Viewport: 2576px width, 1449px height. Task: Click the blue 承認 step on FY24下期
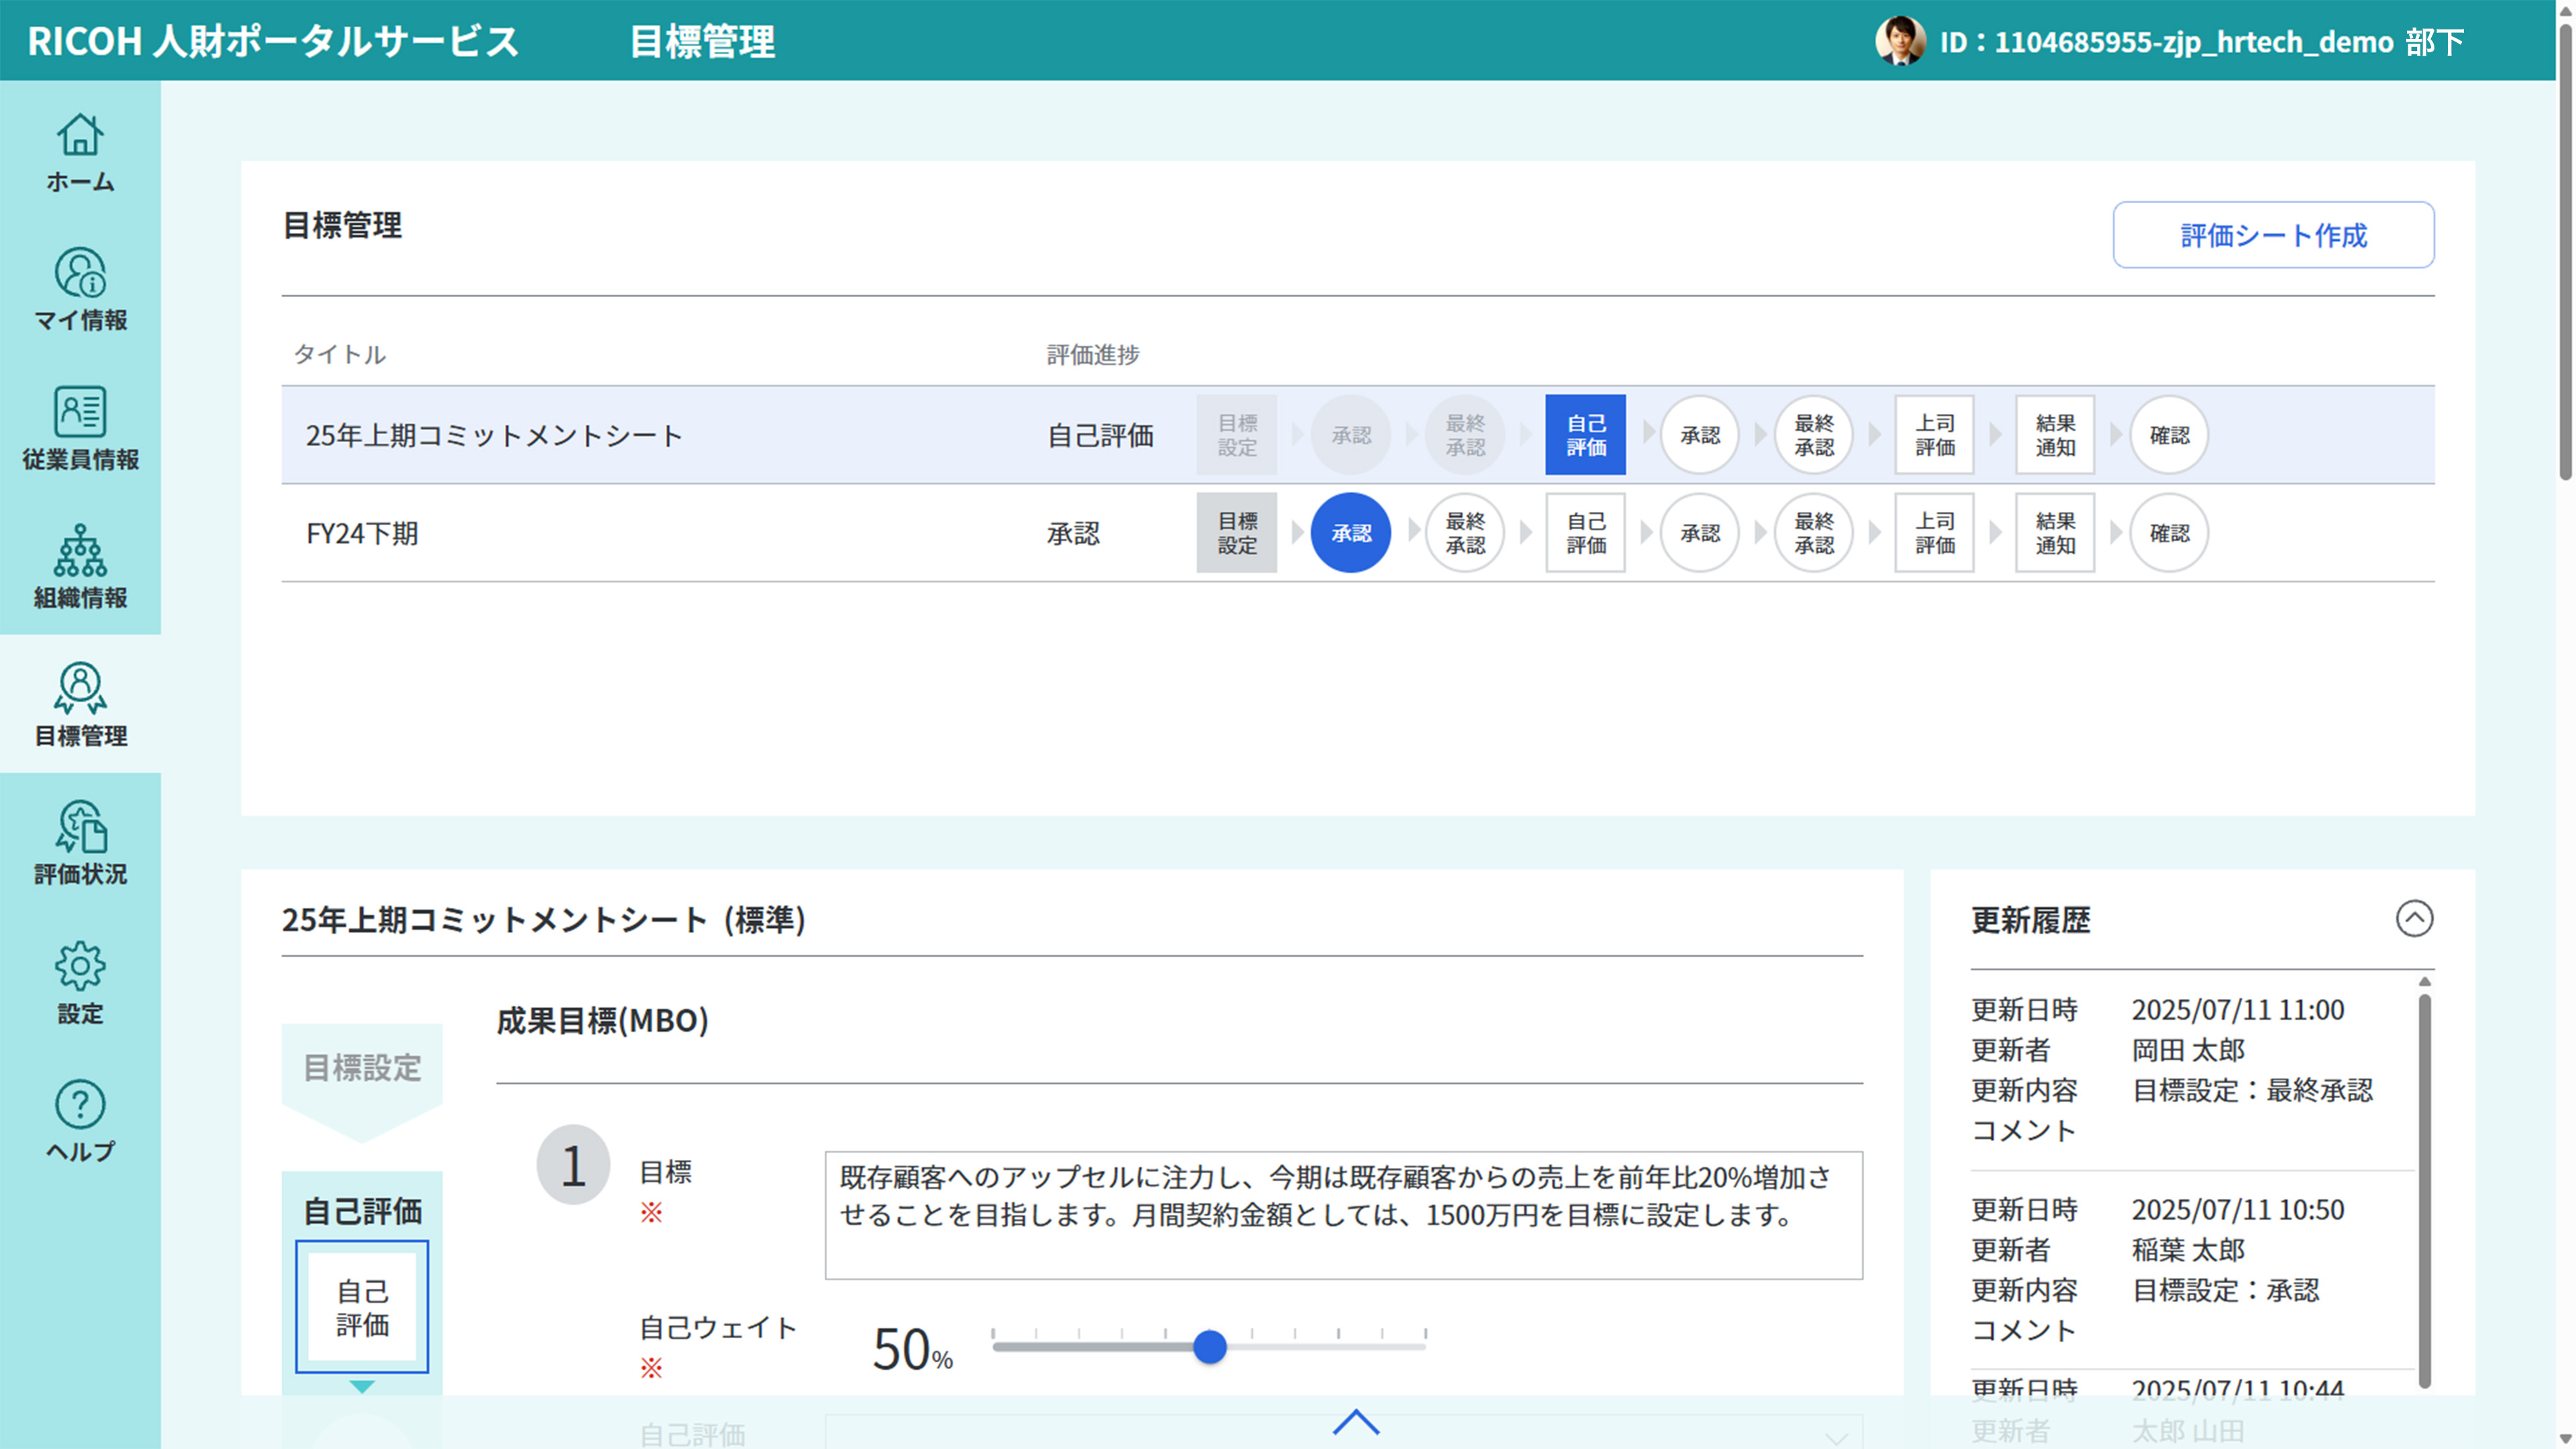coord(1351,533)
